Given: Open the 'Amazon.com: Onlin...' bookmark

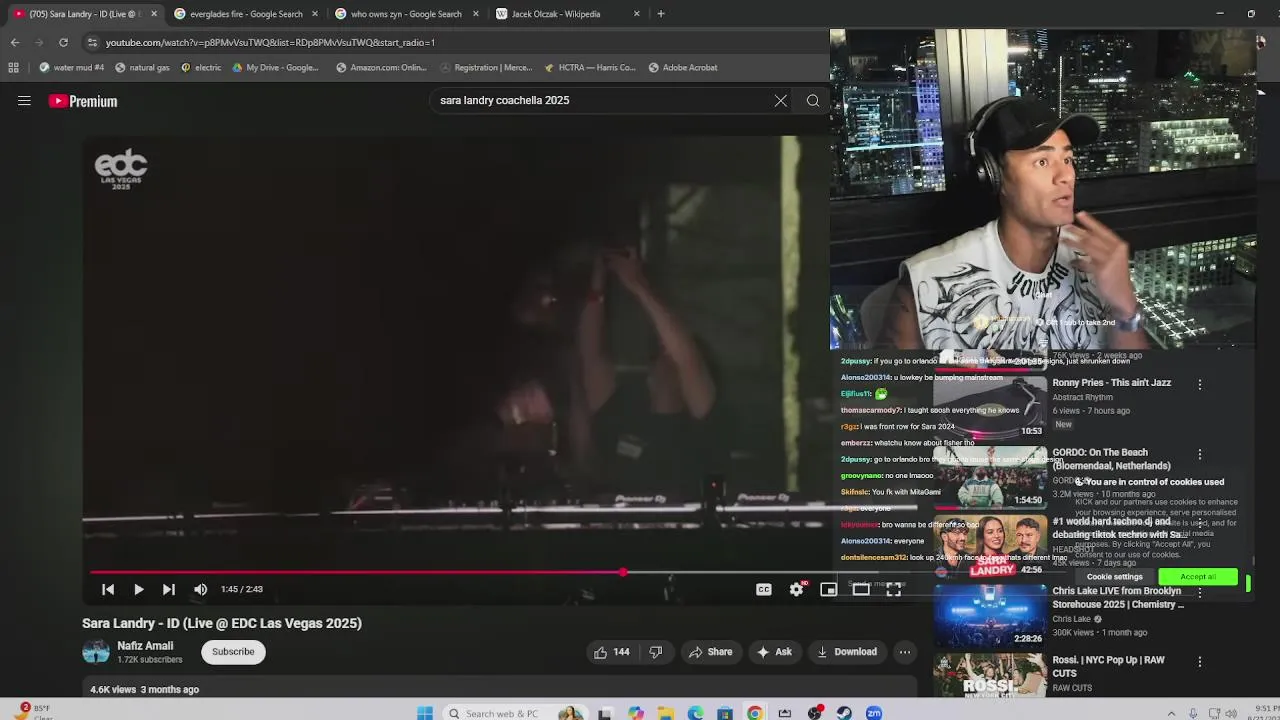Looking at the screenshot, I should point(381,68).
